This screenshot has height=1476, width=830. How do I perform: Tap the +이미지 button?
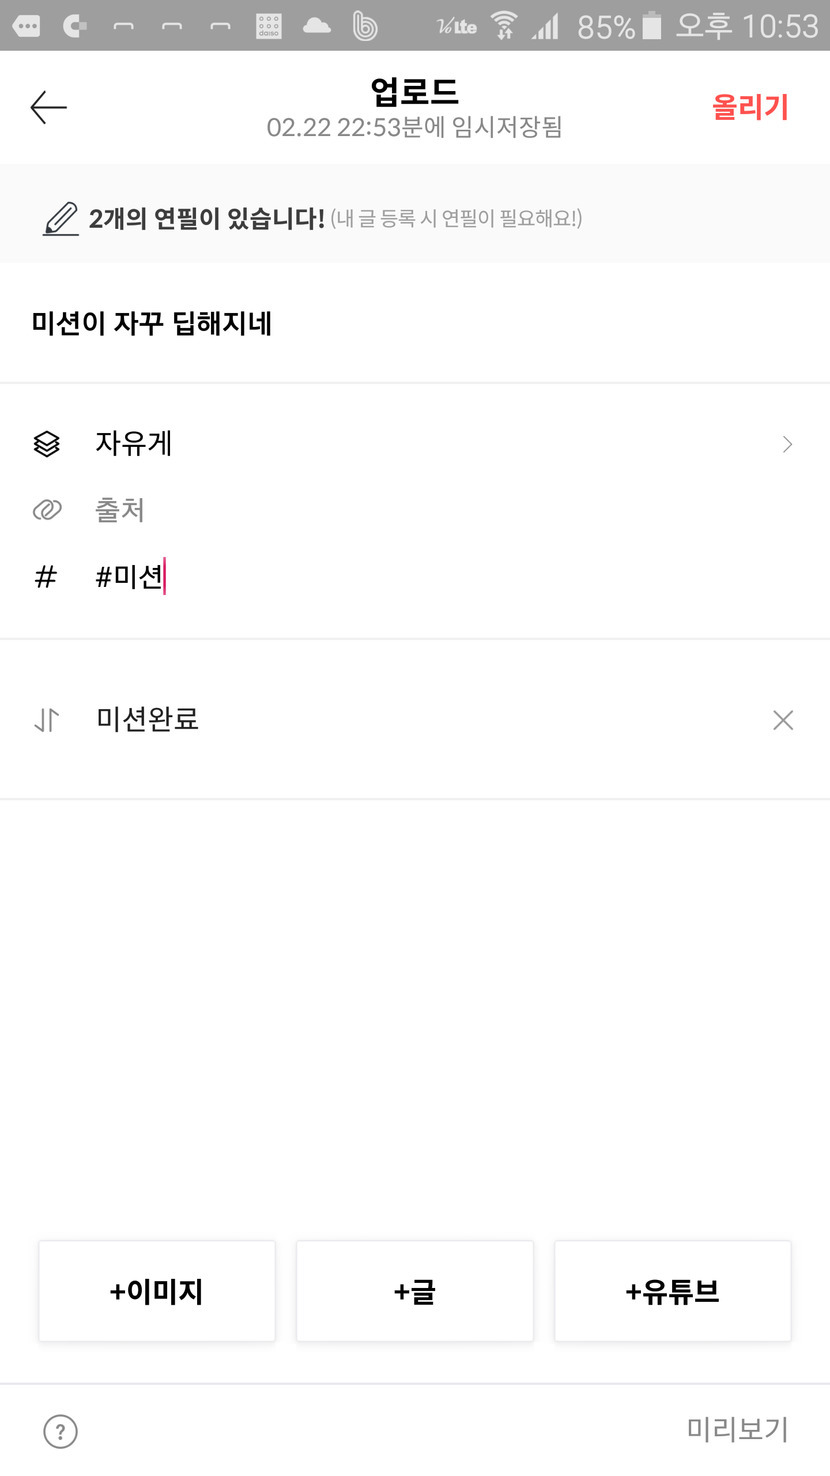click(x=157, y=1291)
